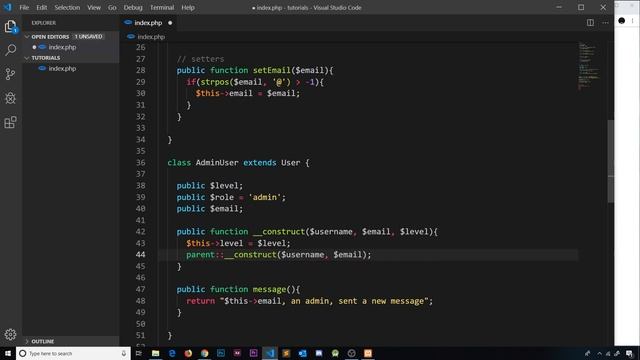Click the '1 UNSAVED' badge
The width and height of the screenshot is (640, 360).
[x=89, y=37]
